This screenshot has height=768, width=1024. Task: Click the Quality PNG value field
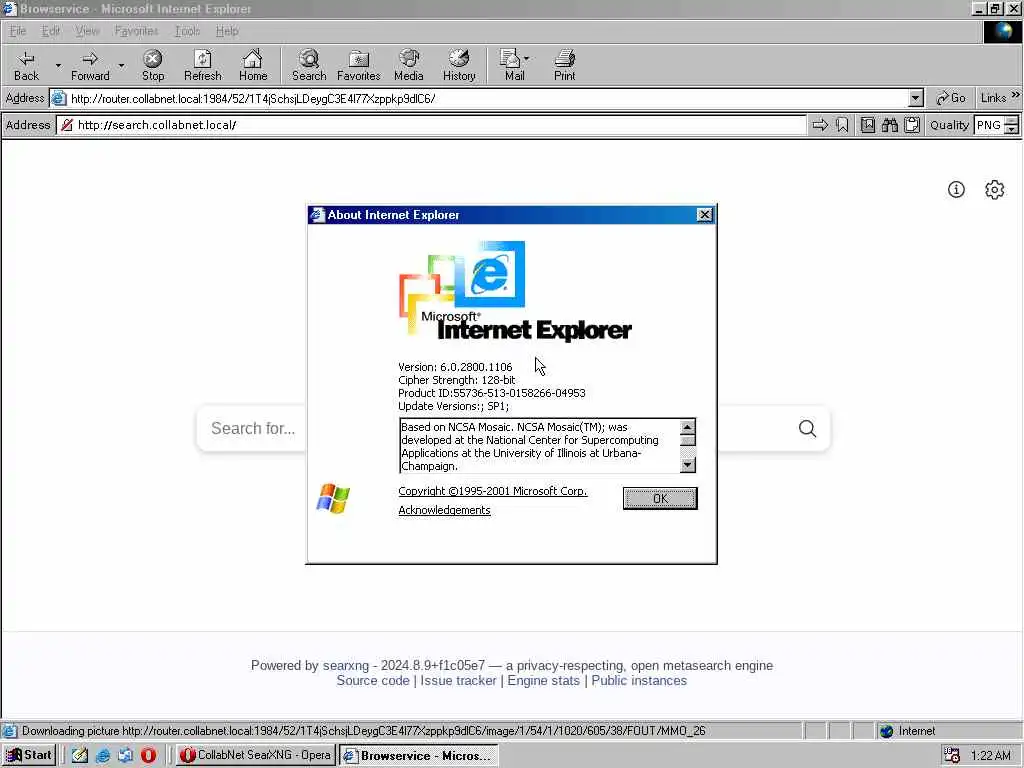point(989,125)
